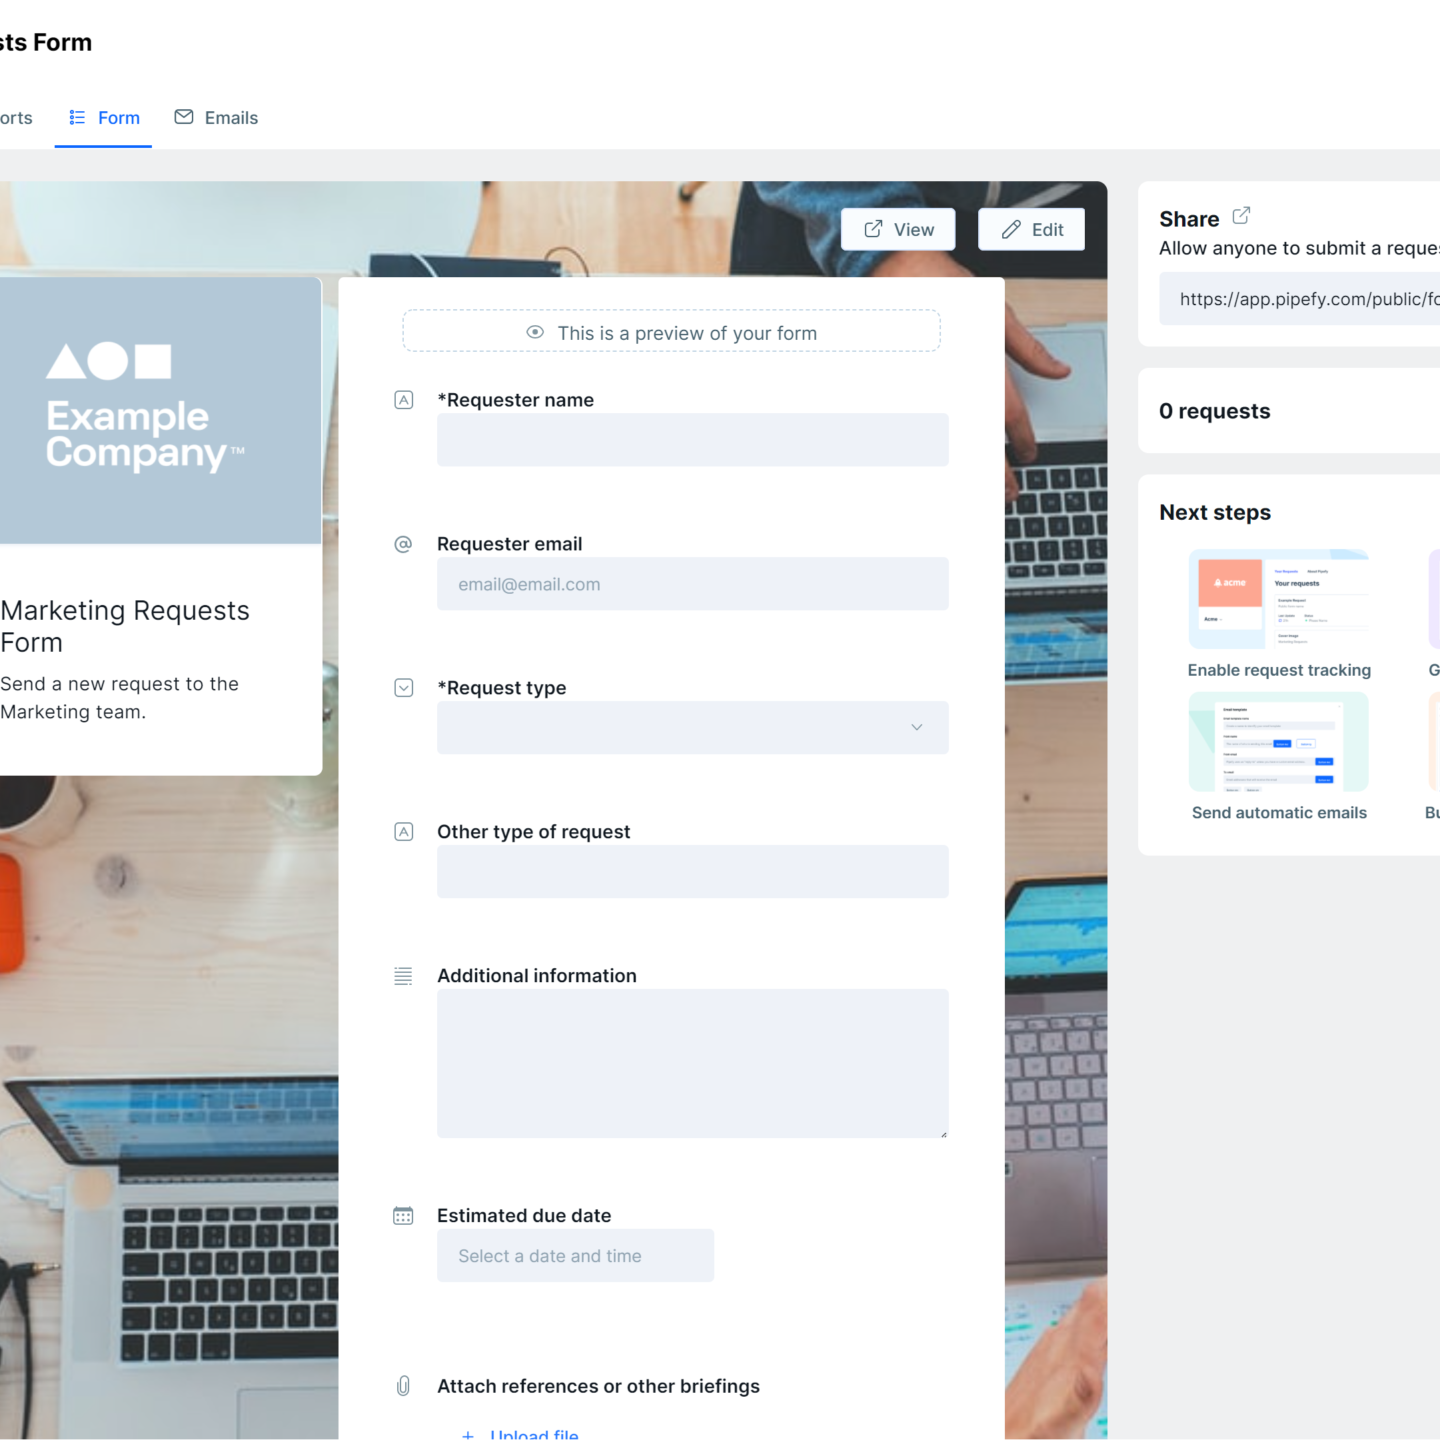1440x1440 pixels.
Task: Click the text field icon beside Requester name
Action: coord(404,400)
